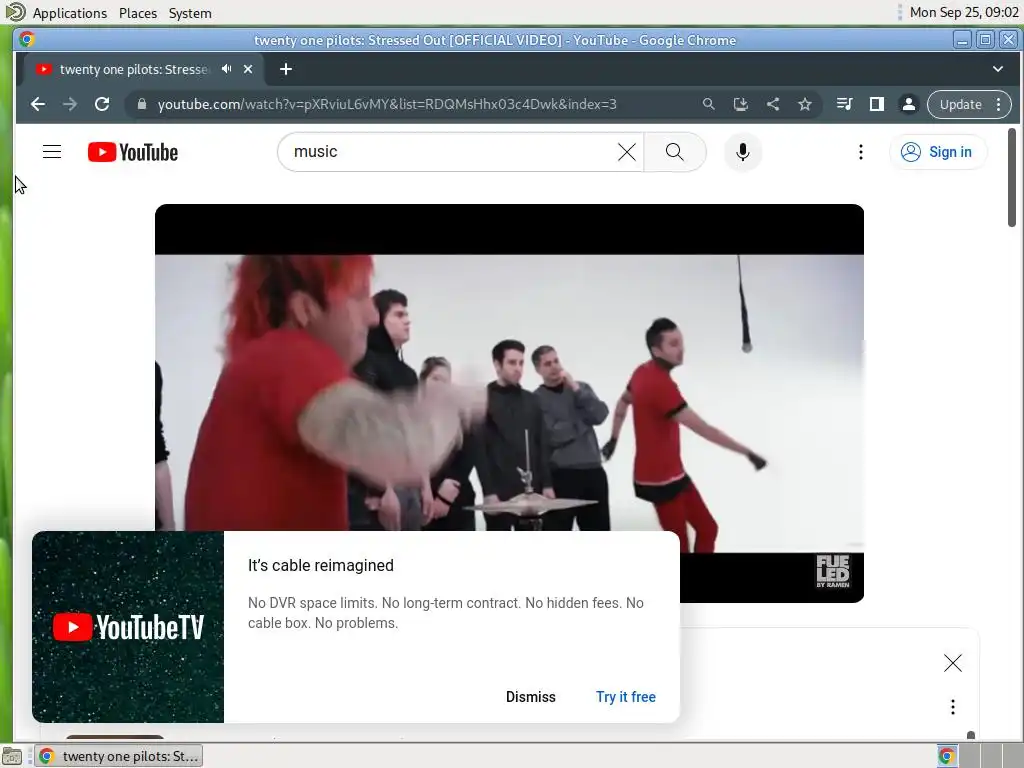
Task: Click the page vertical scrollbar thumb
Action: click(1012, 178)
